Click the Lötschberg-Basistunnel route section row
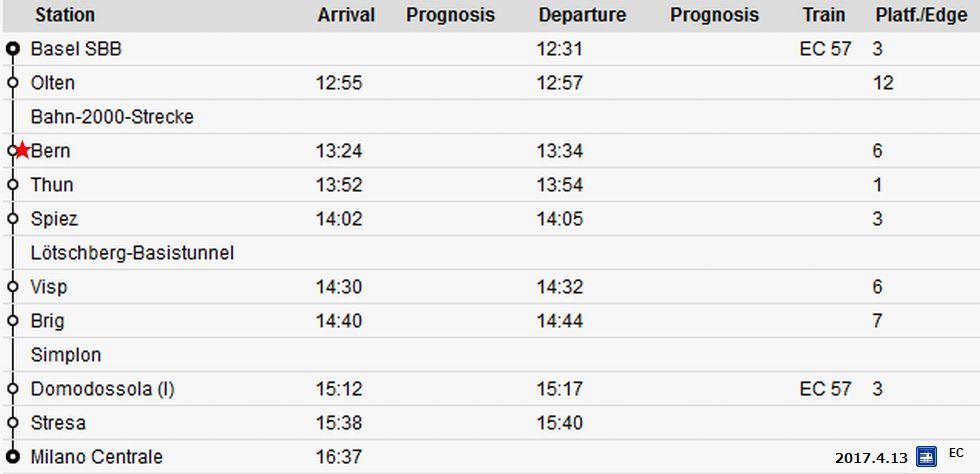This screenshot has height=474, width=980. 490,253
